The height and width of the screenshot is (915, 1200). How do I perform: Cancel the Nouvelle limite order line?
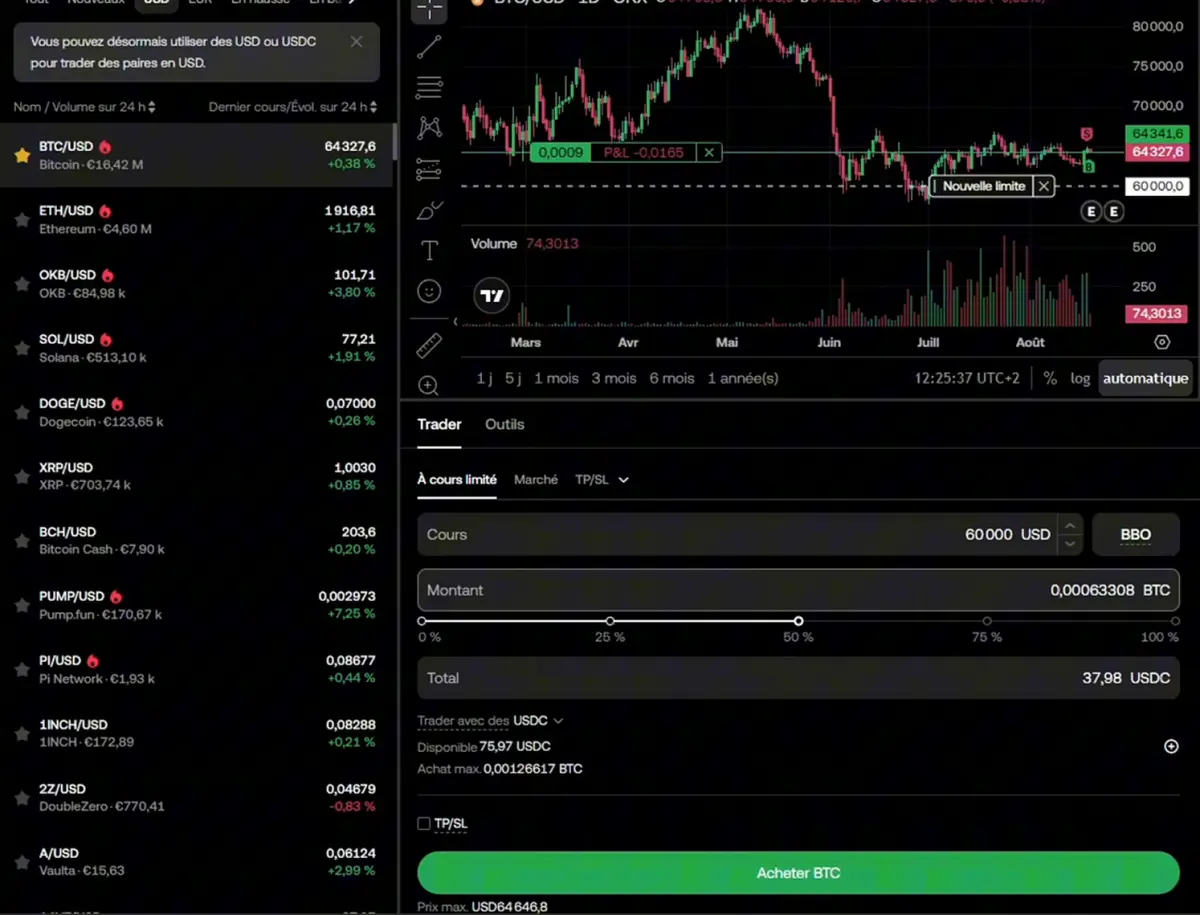point(1043,186)
